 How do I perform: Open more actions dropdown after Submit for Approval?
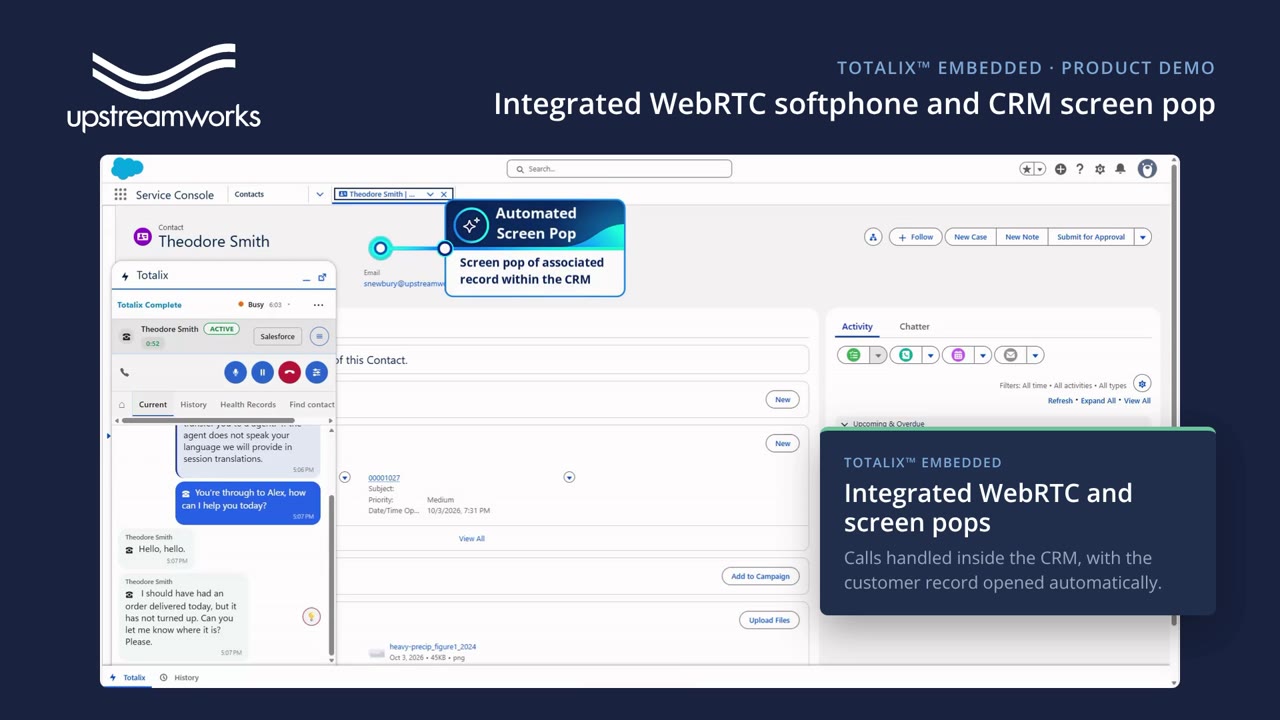1143,237
